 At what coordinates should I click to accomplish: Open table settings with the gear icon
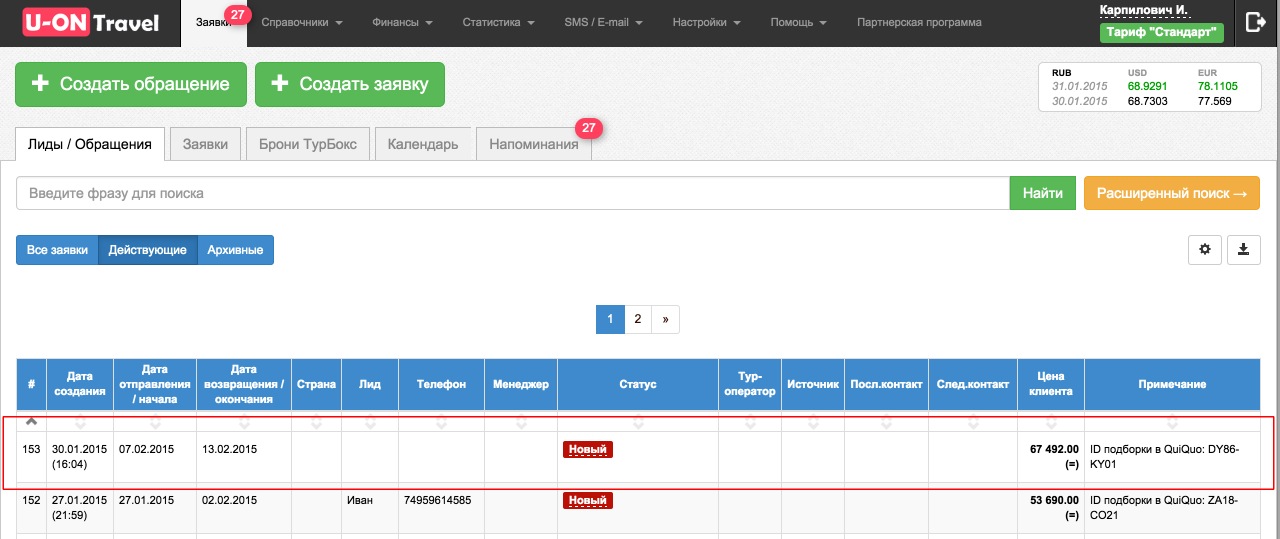pyautogui.click(x=1204, y=250)
